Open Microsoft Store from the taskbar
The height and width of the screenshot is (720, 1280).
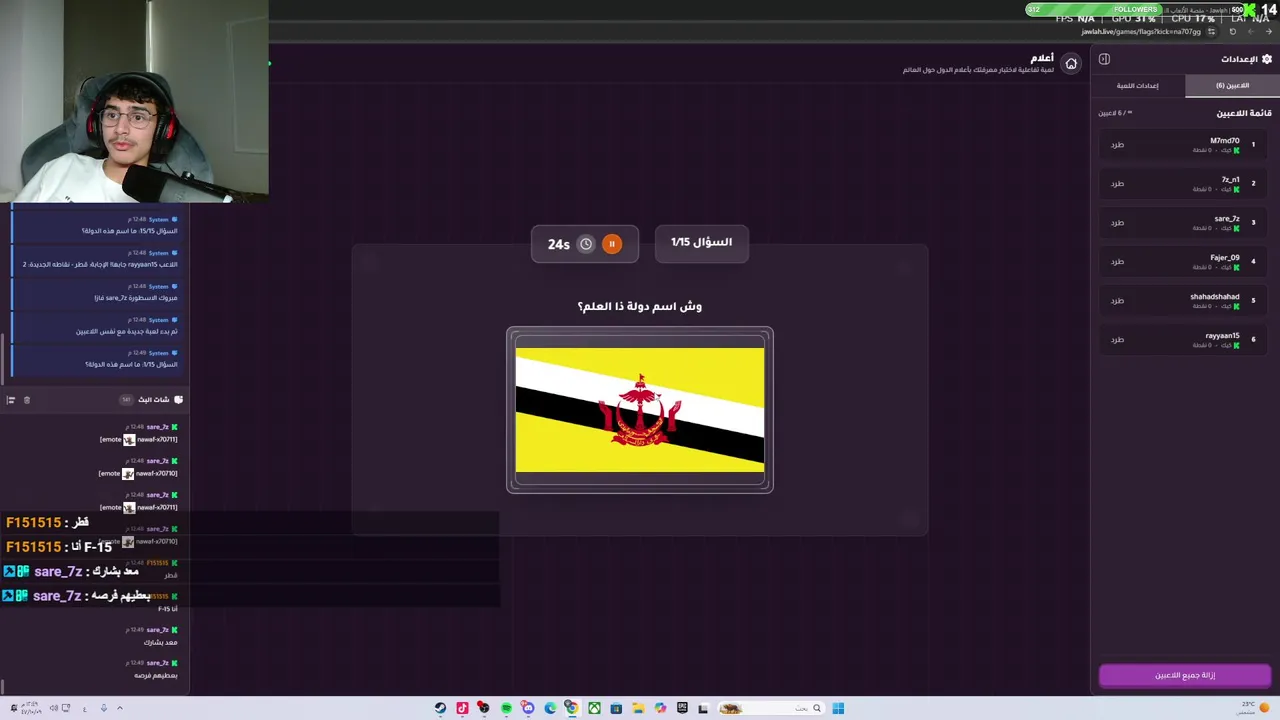point(616,708)
